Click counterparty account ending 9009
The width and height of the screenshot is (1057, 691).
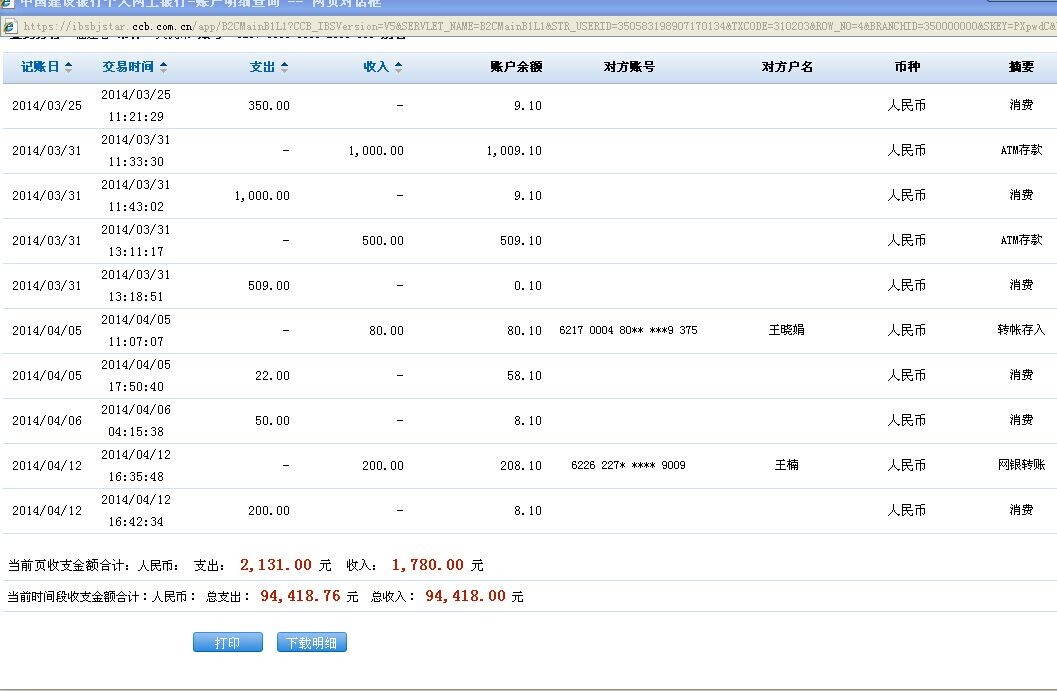pos(628,465)
